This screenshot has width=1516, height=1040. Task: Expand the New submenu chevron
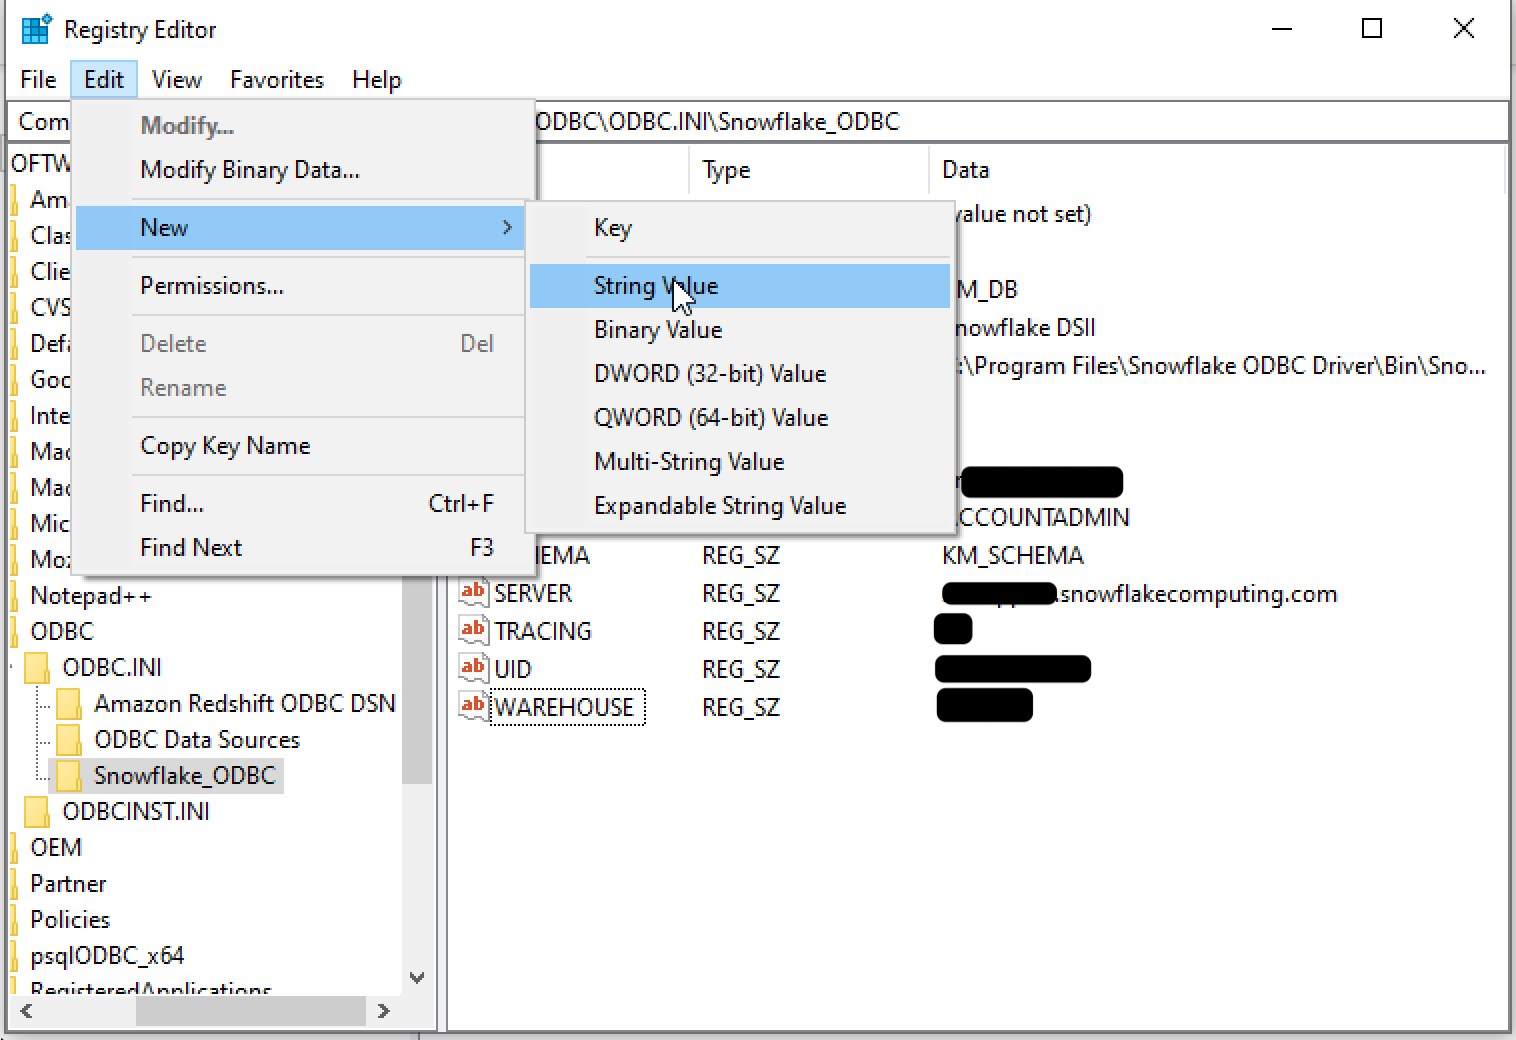pyautogui.click(x=508, y=227)
